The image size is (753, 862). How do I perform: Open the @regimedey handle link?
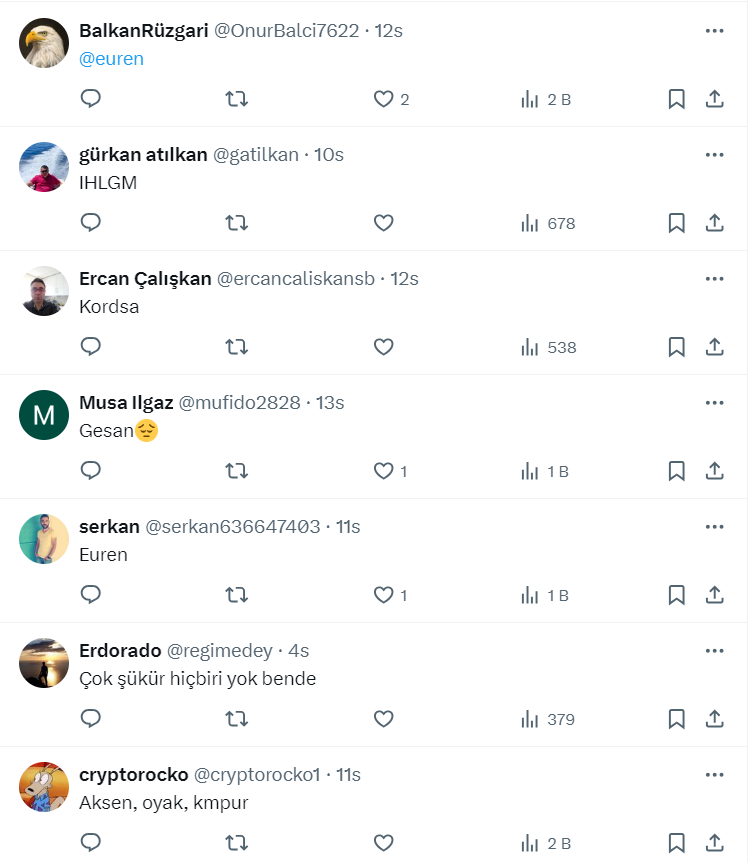pos(219,651)
